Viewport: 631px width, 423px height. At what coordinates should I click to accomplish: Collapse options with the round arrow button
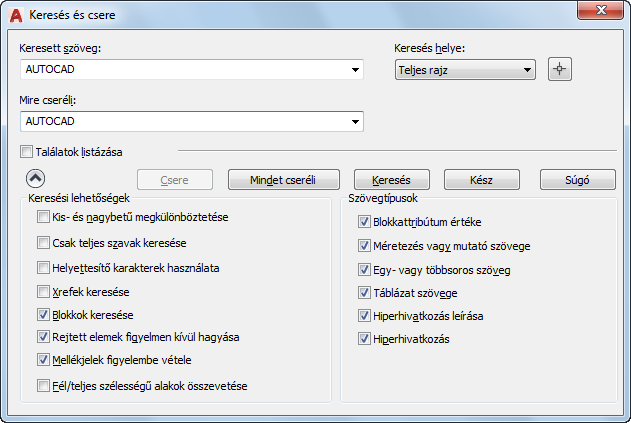35,178
